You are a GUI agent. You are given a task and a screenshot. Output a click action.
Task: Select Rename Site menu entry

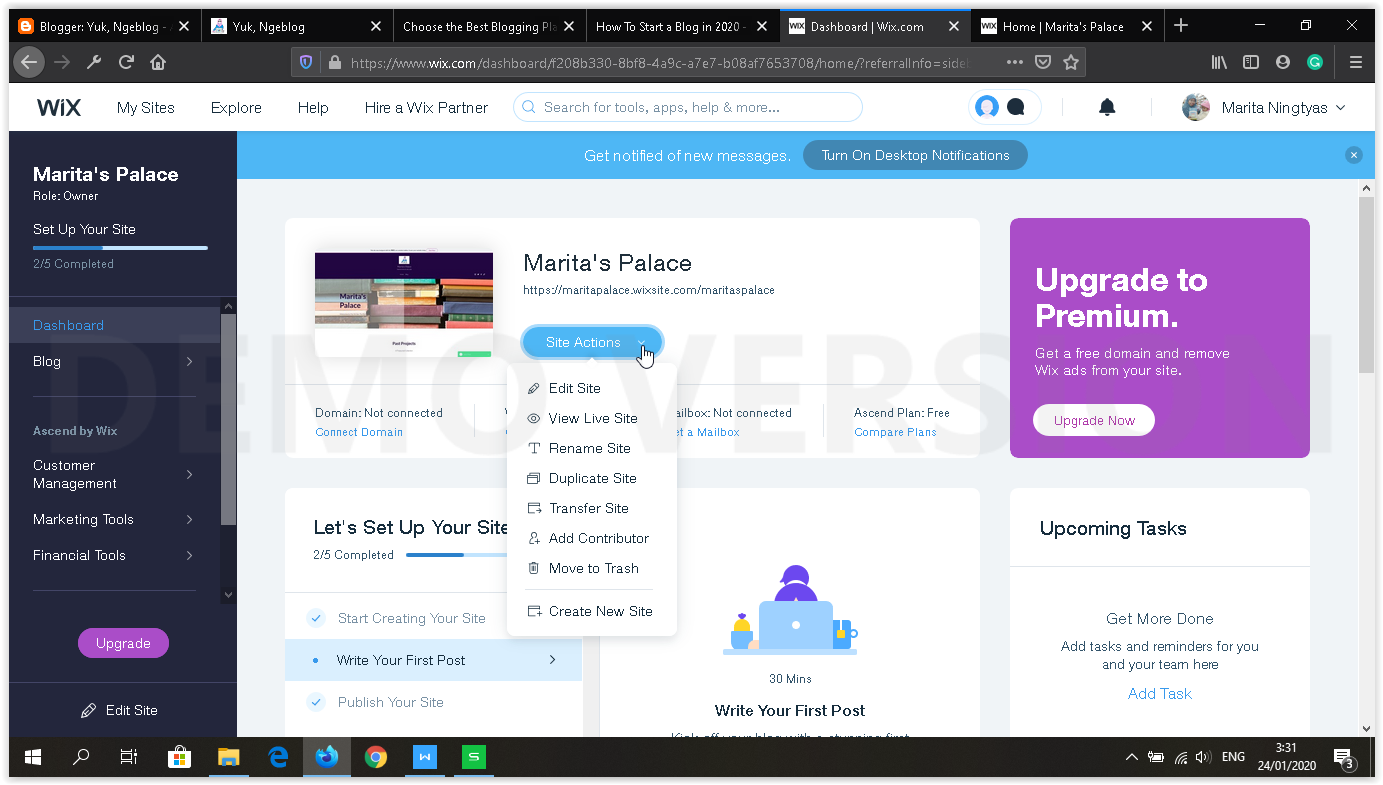(590, 448)
